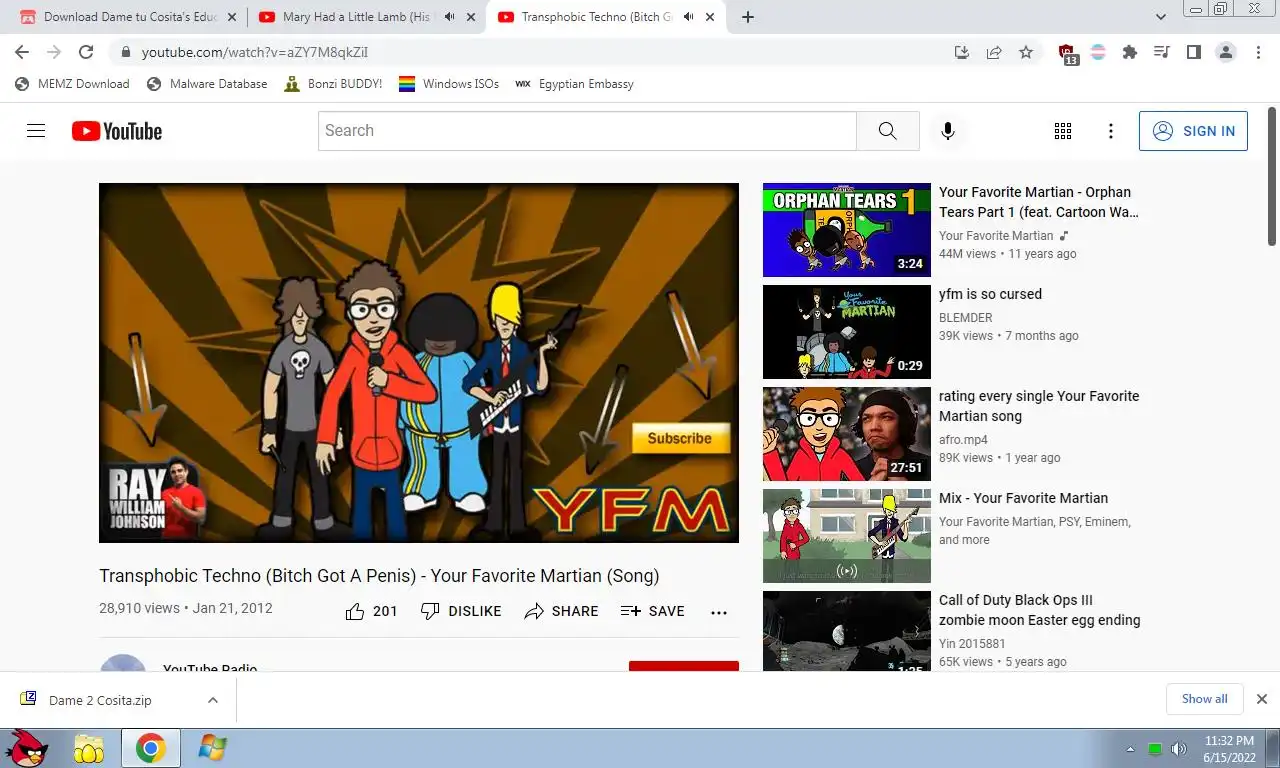This screenshot has width=1280, height=768.
Task: Start voice search with the microphone icon
Action: coord(948,131)
